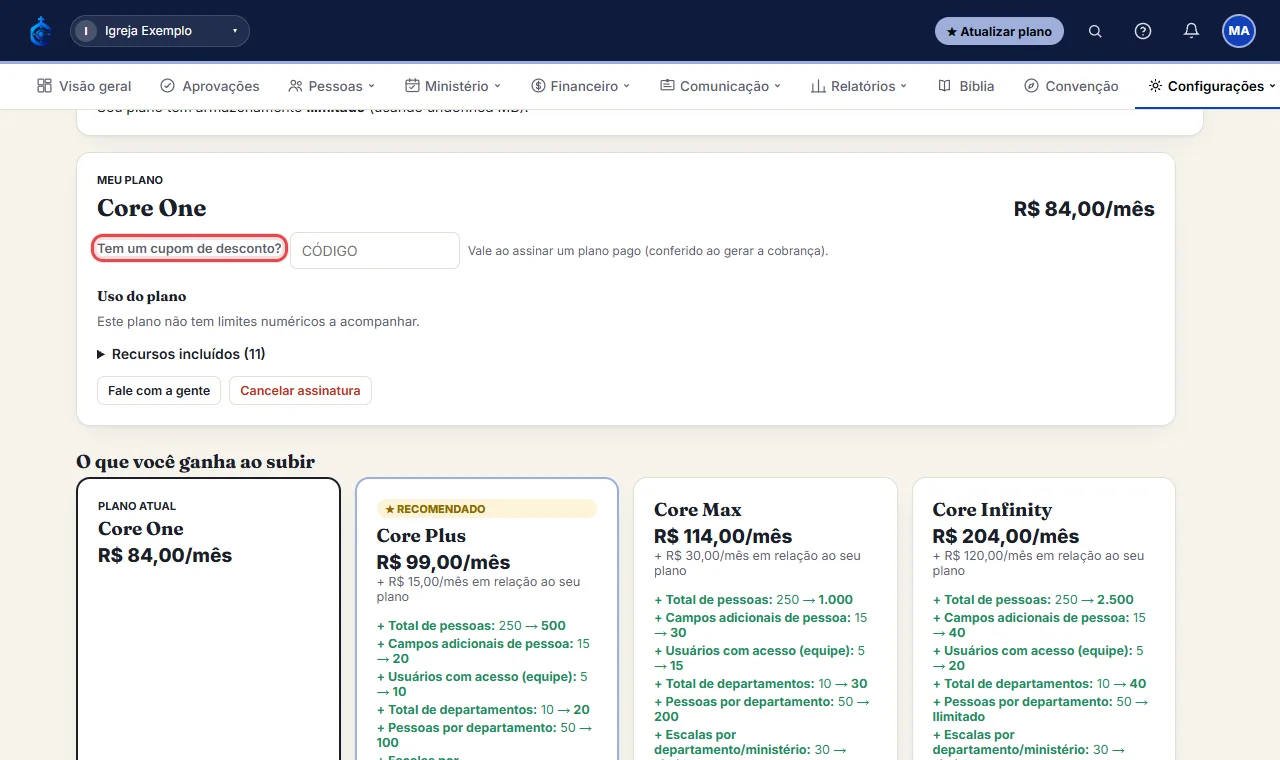Open the Igreja Exemplo church selector dropdown

point(160,31)
